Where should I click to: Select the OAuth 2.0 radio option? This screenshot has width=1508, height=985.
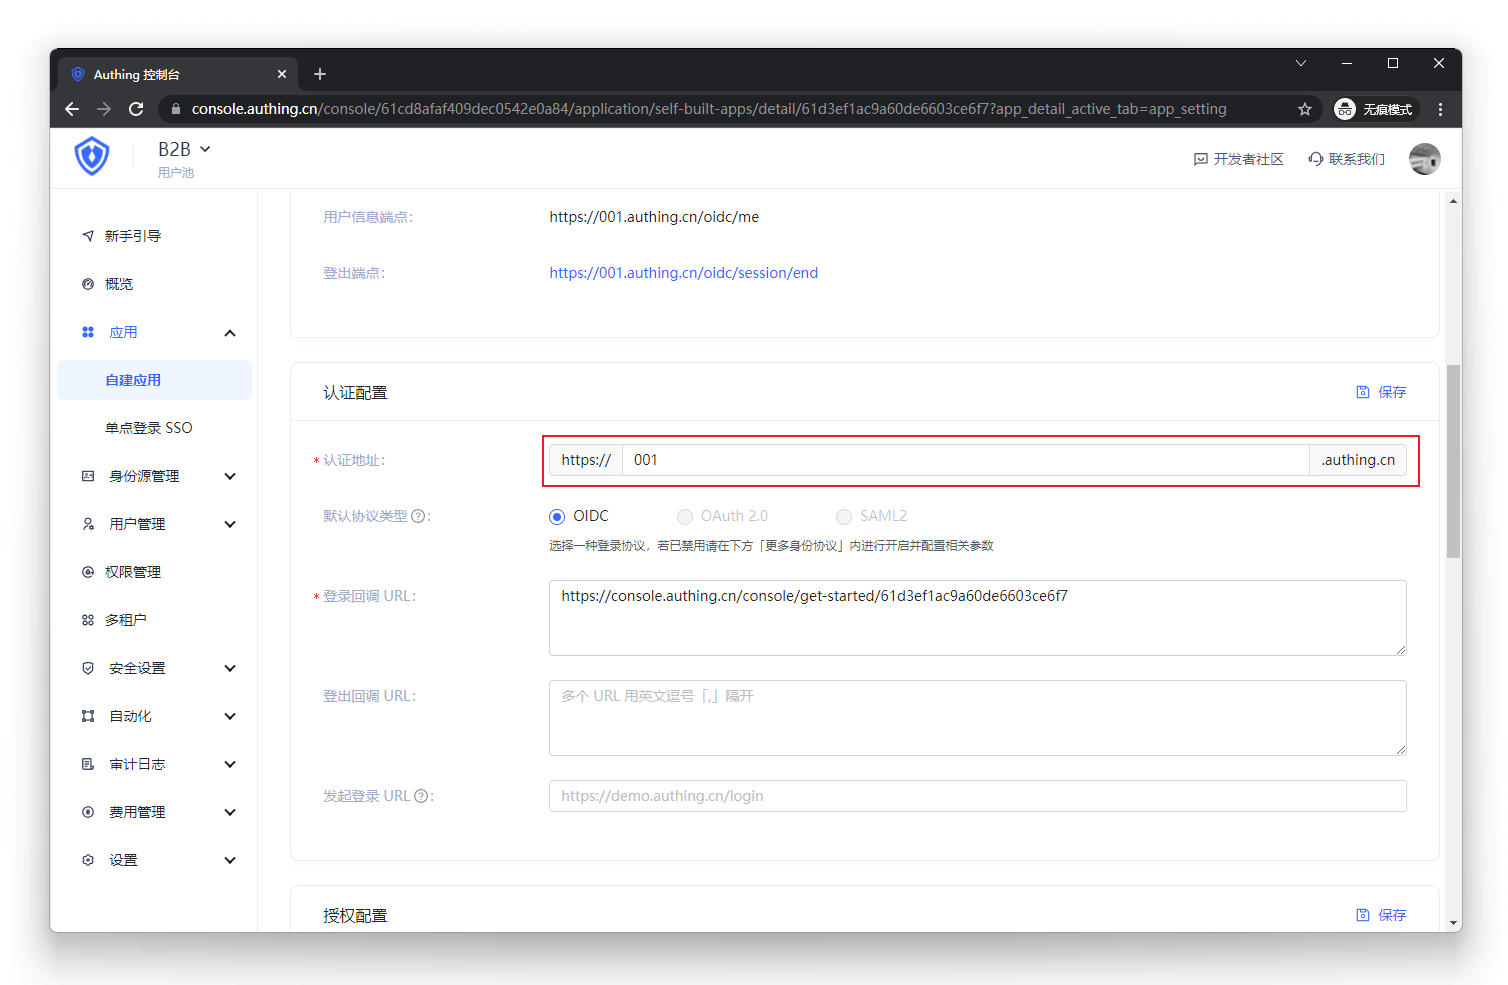tap(685, 517)
